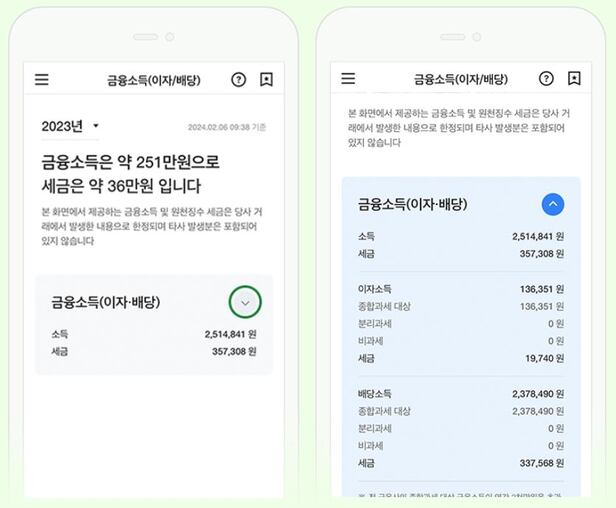Open hamburger menu on right phone
Viewport: 616px width, 508px height.
(x=348, y=78)
